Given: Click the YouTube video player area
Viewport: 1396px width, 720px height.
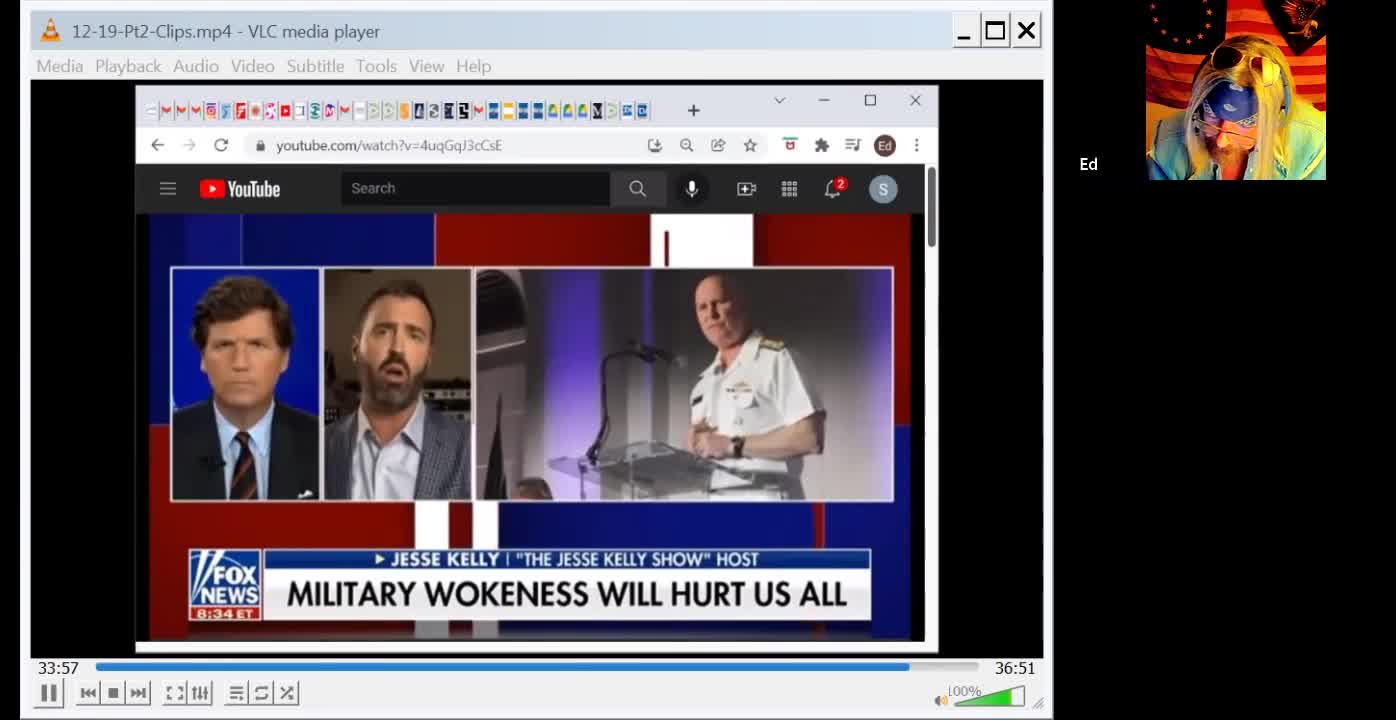Looking at the screenshot, I should [x=531, y=427].
